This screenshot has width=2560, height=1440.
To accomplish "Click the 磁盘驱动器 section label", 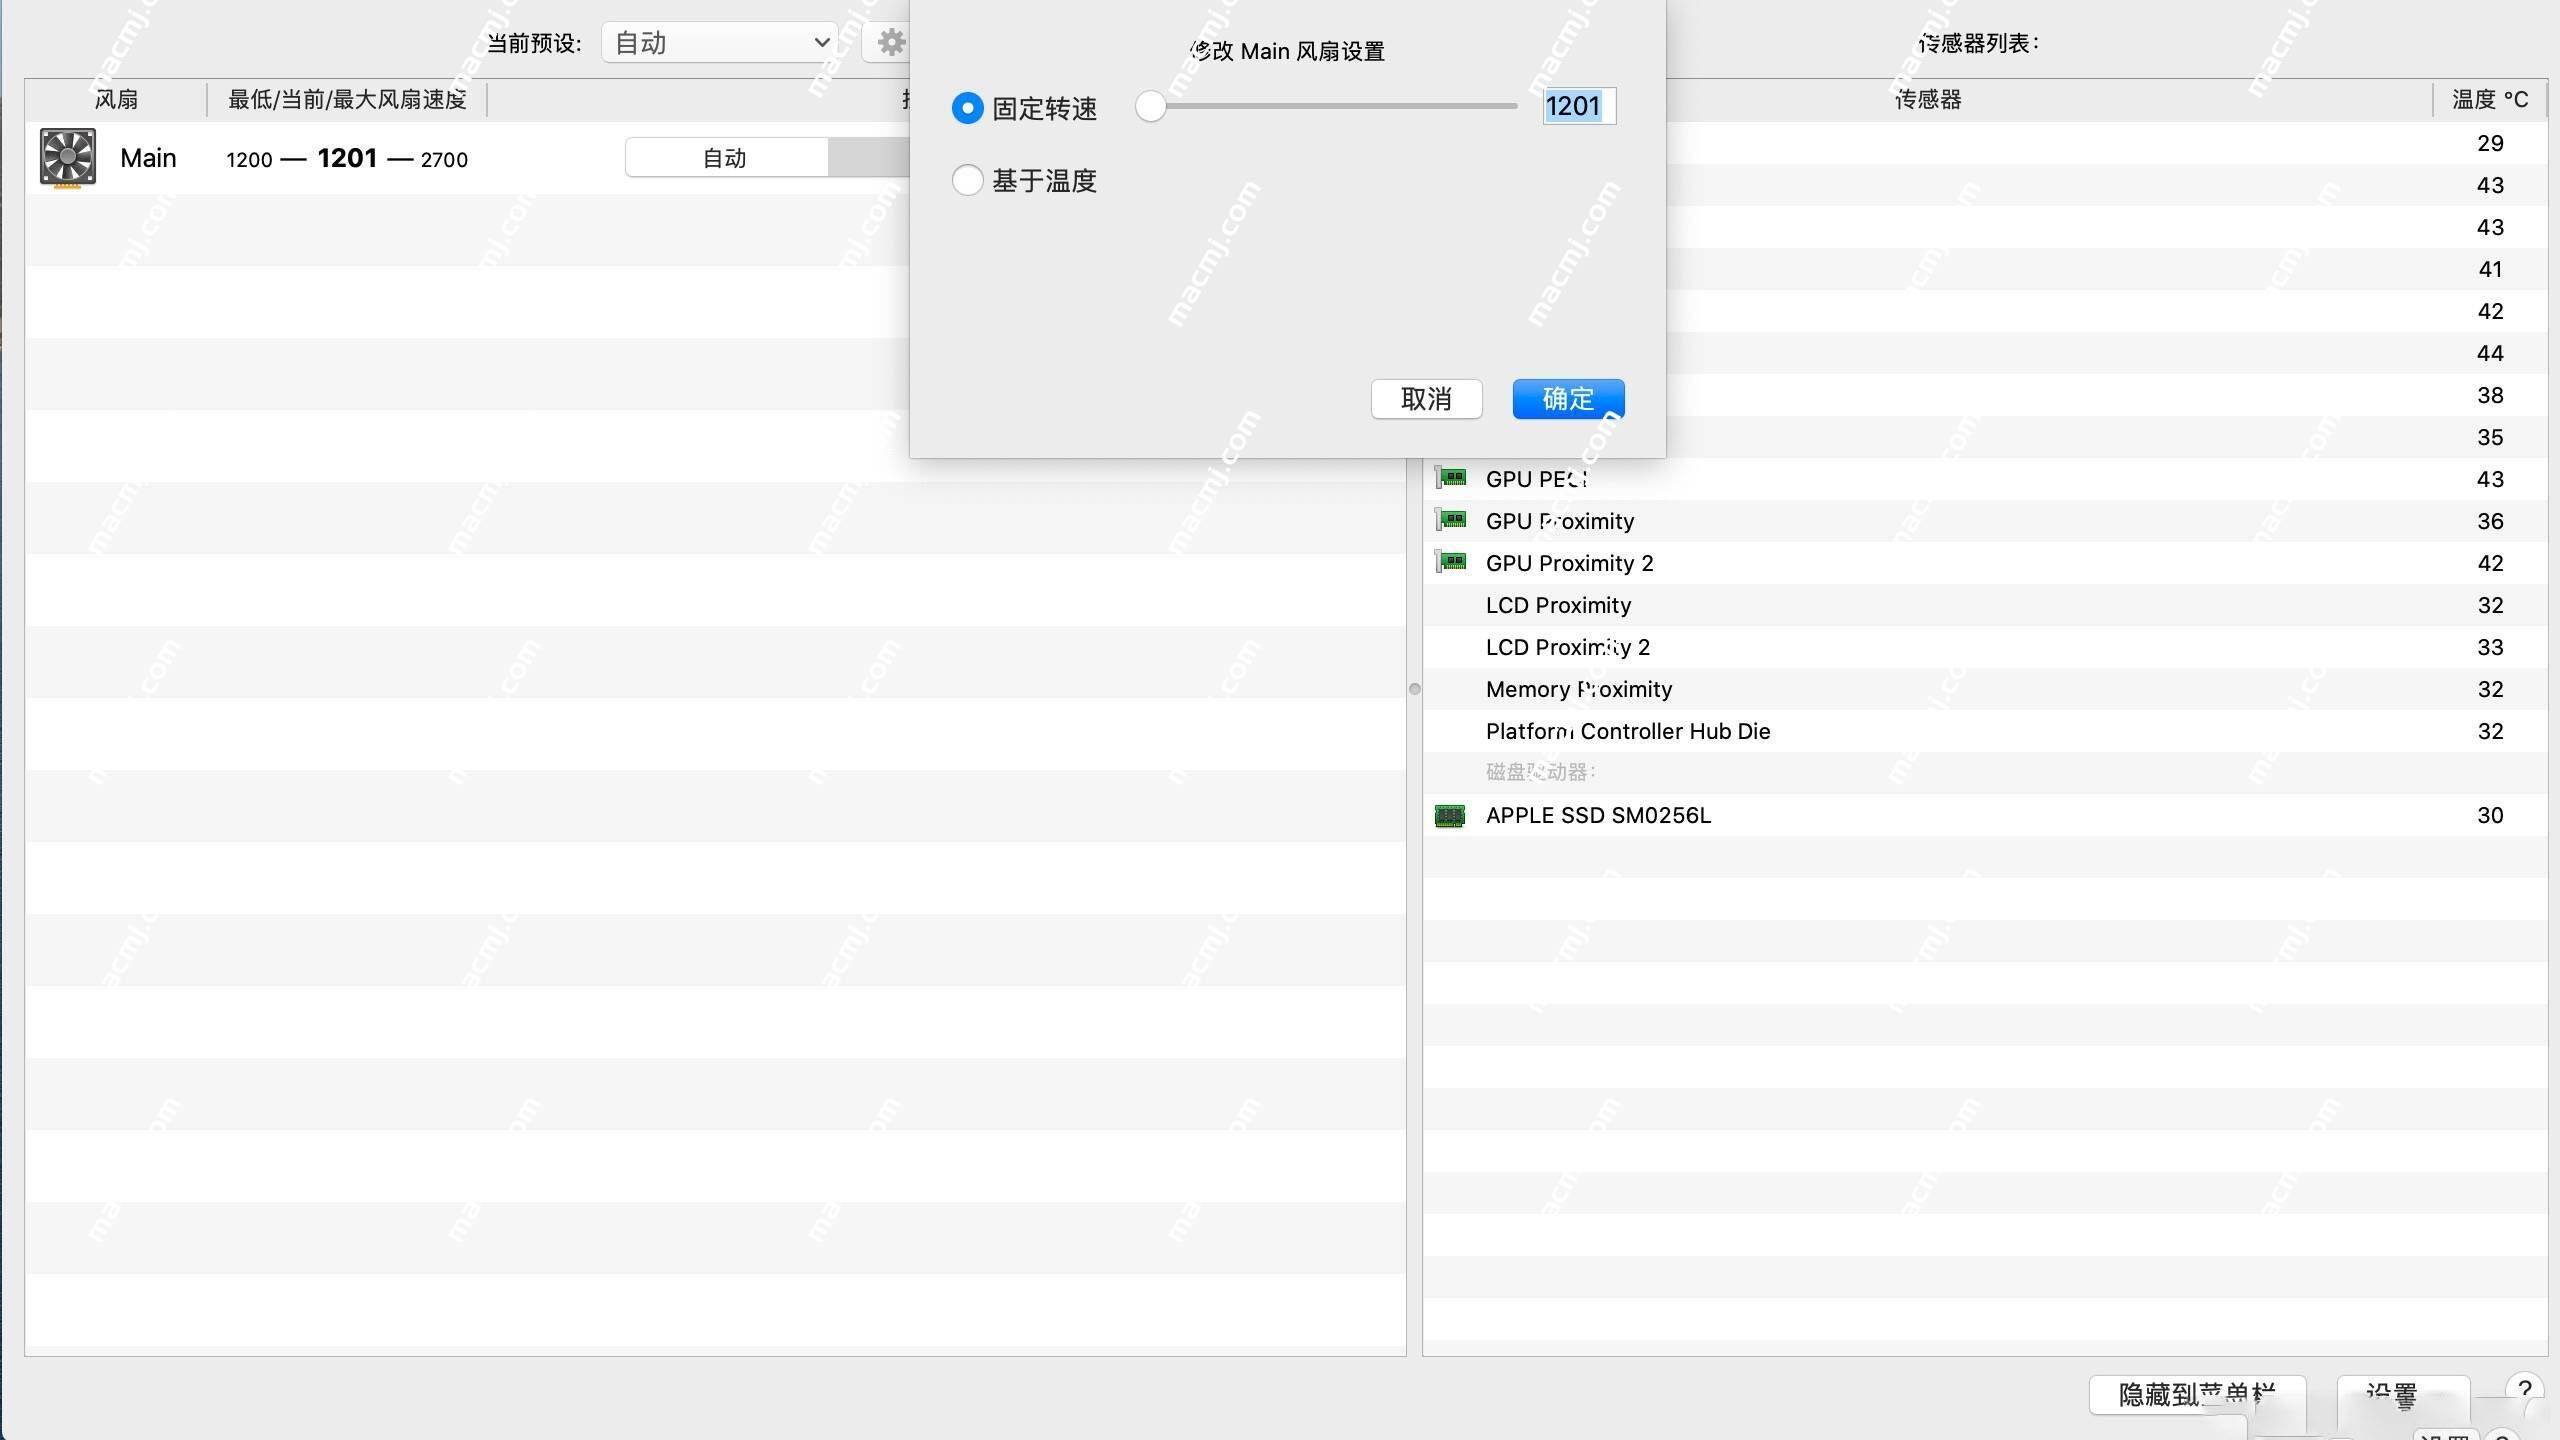I will tap(1541, 772).
